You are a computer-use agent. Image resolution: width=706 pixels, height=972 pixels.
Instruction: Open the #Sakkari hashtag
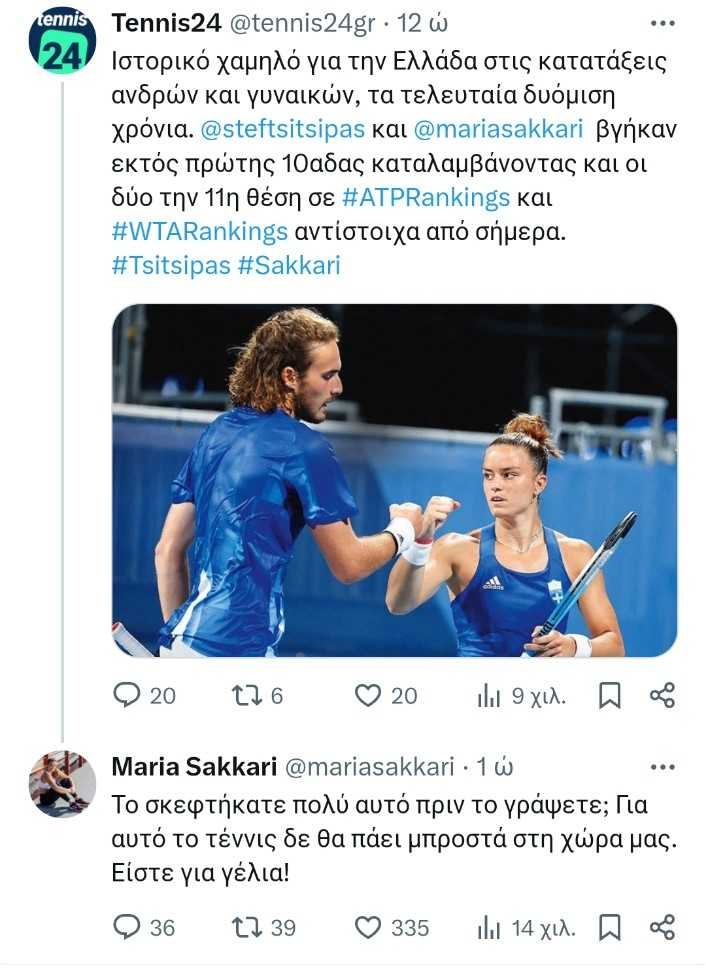289,266
